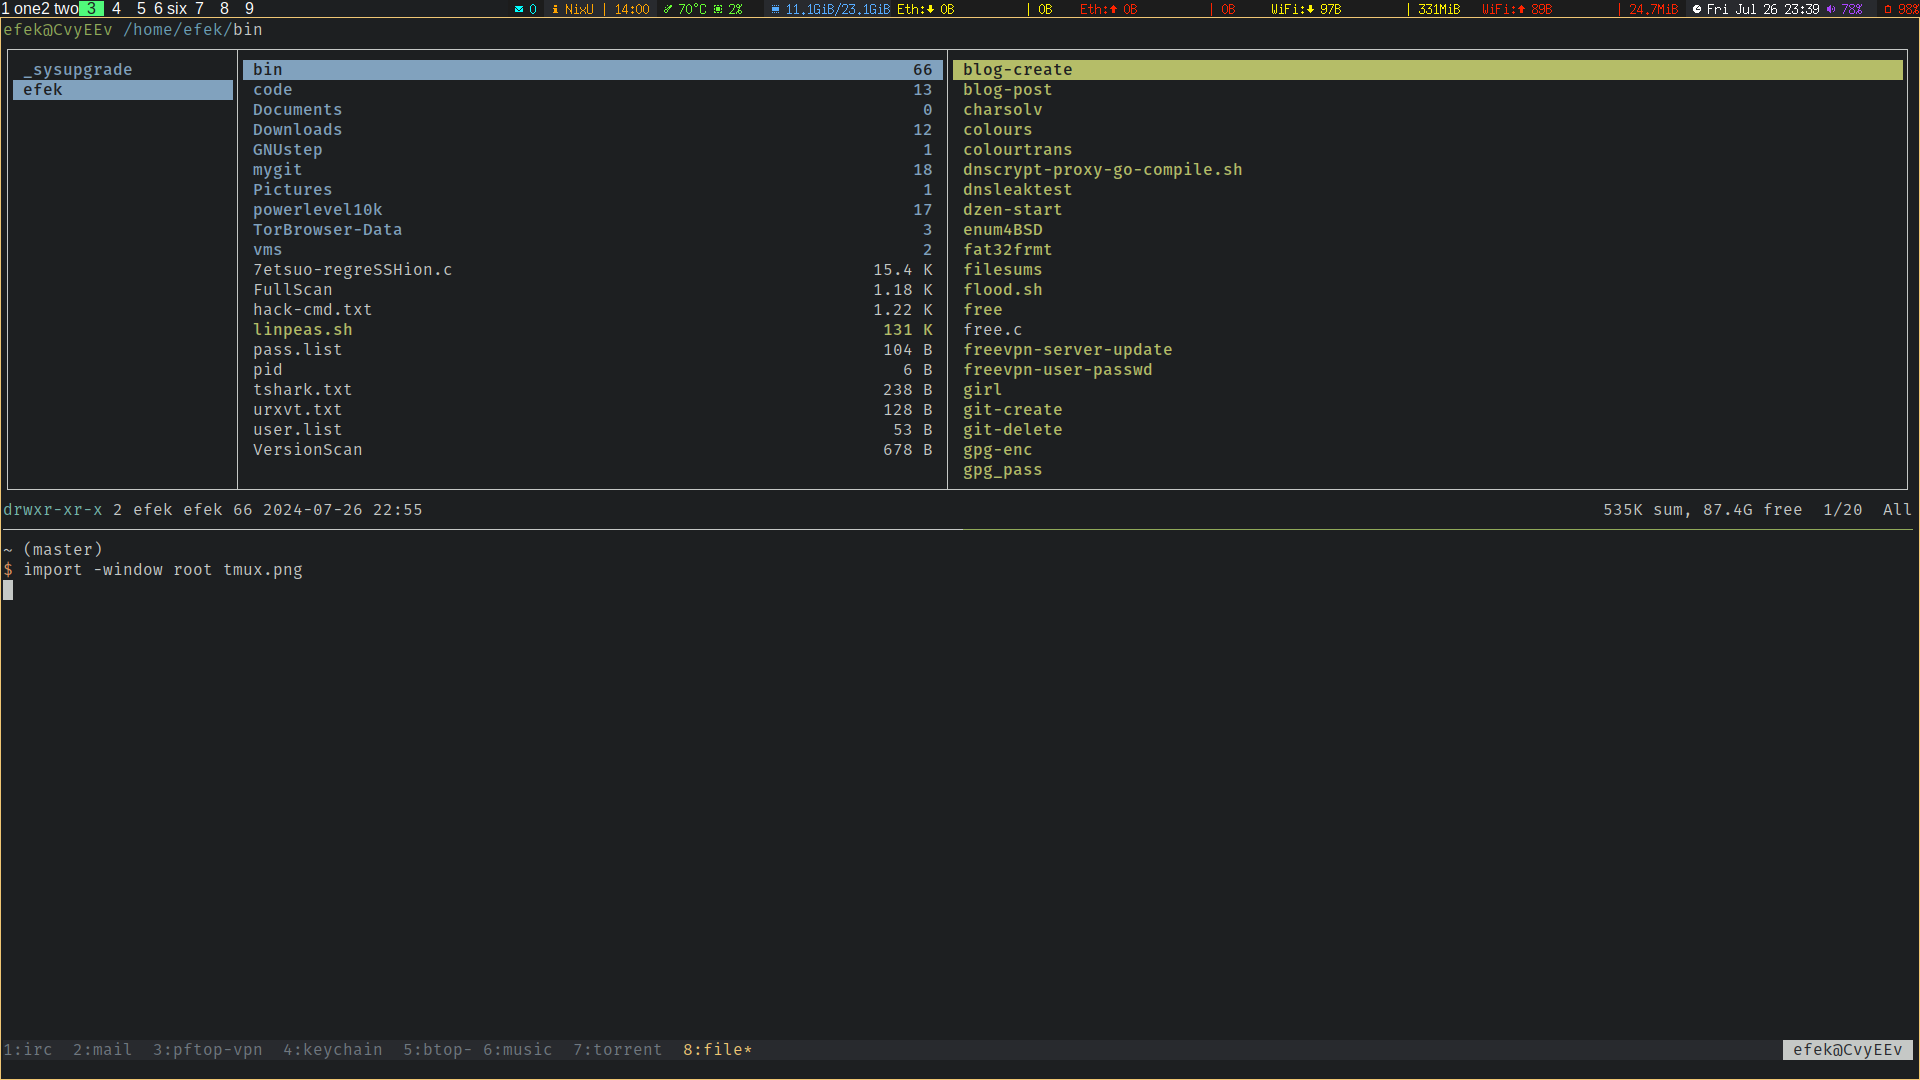Switch to workspace 3 in top bar
Viewport: 1920px width, 1080px height.
point(91,9)
